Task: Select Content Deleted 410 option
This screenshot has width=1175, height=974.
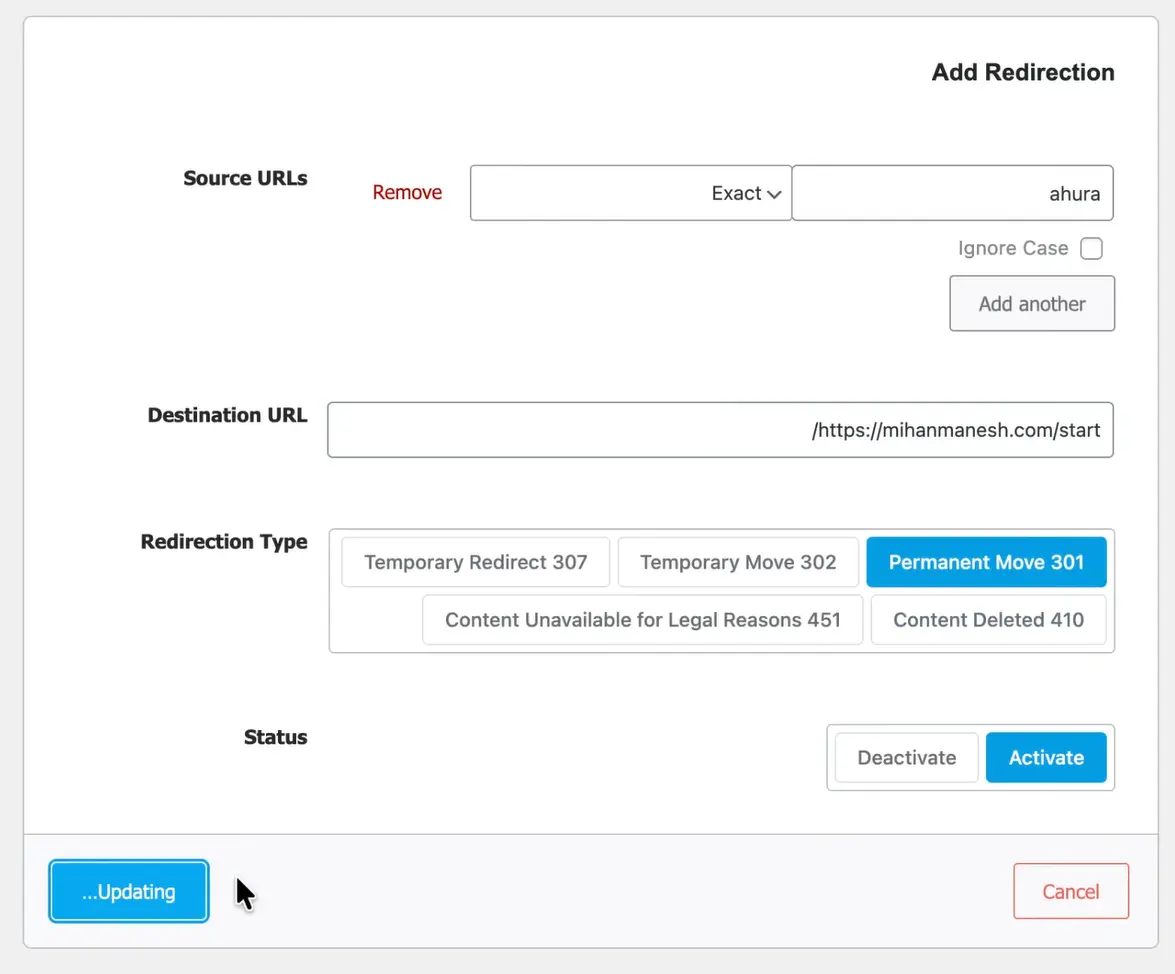Action: [988, 620]
